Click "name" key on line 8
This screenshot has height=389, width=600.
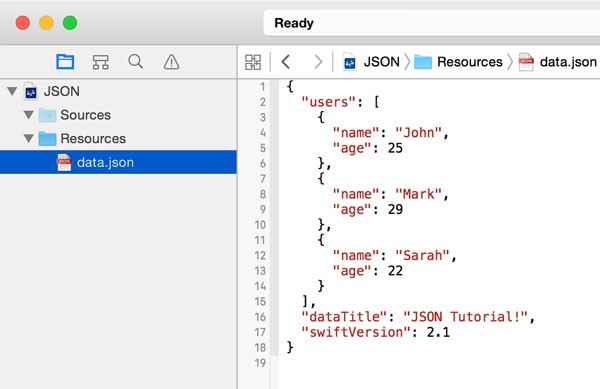click(x=356, y=194)
